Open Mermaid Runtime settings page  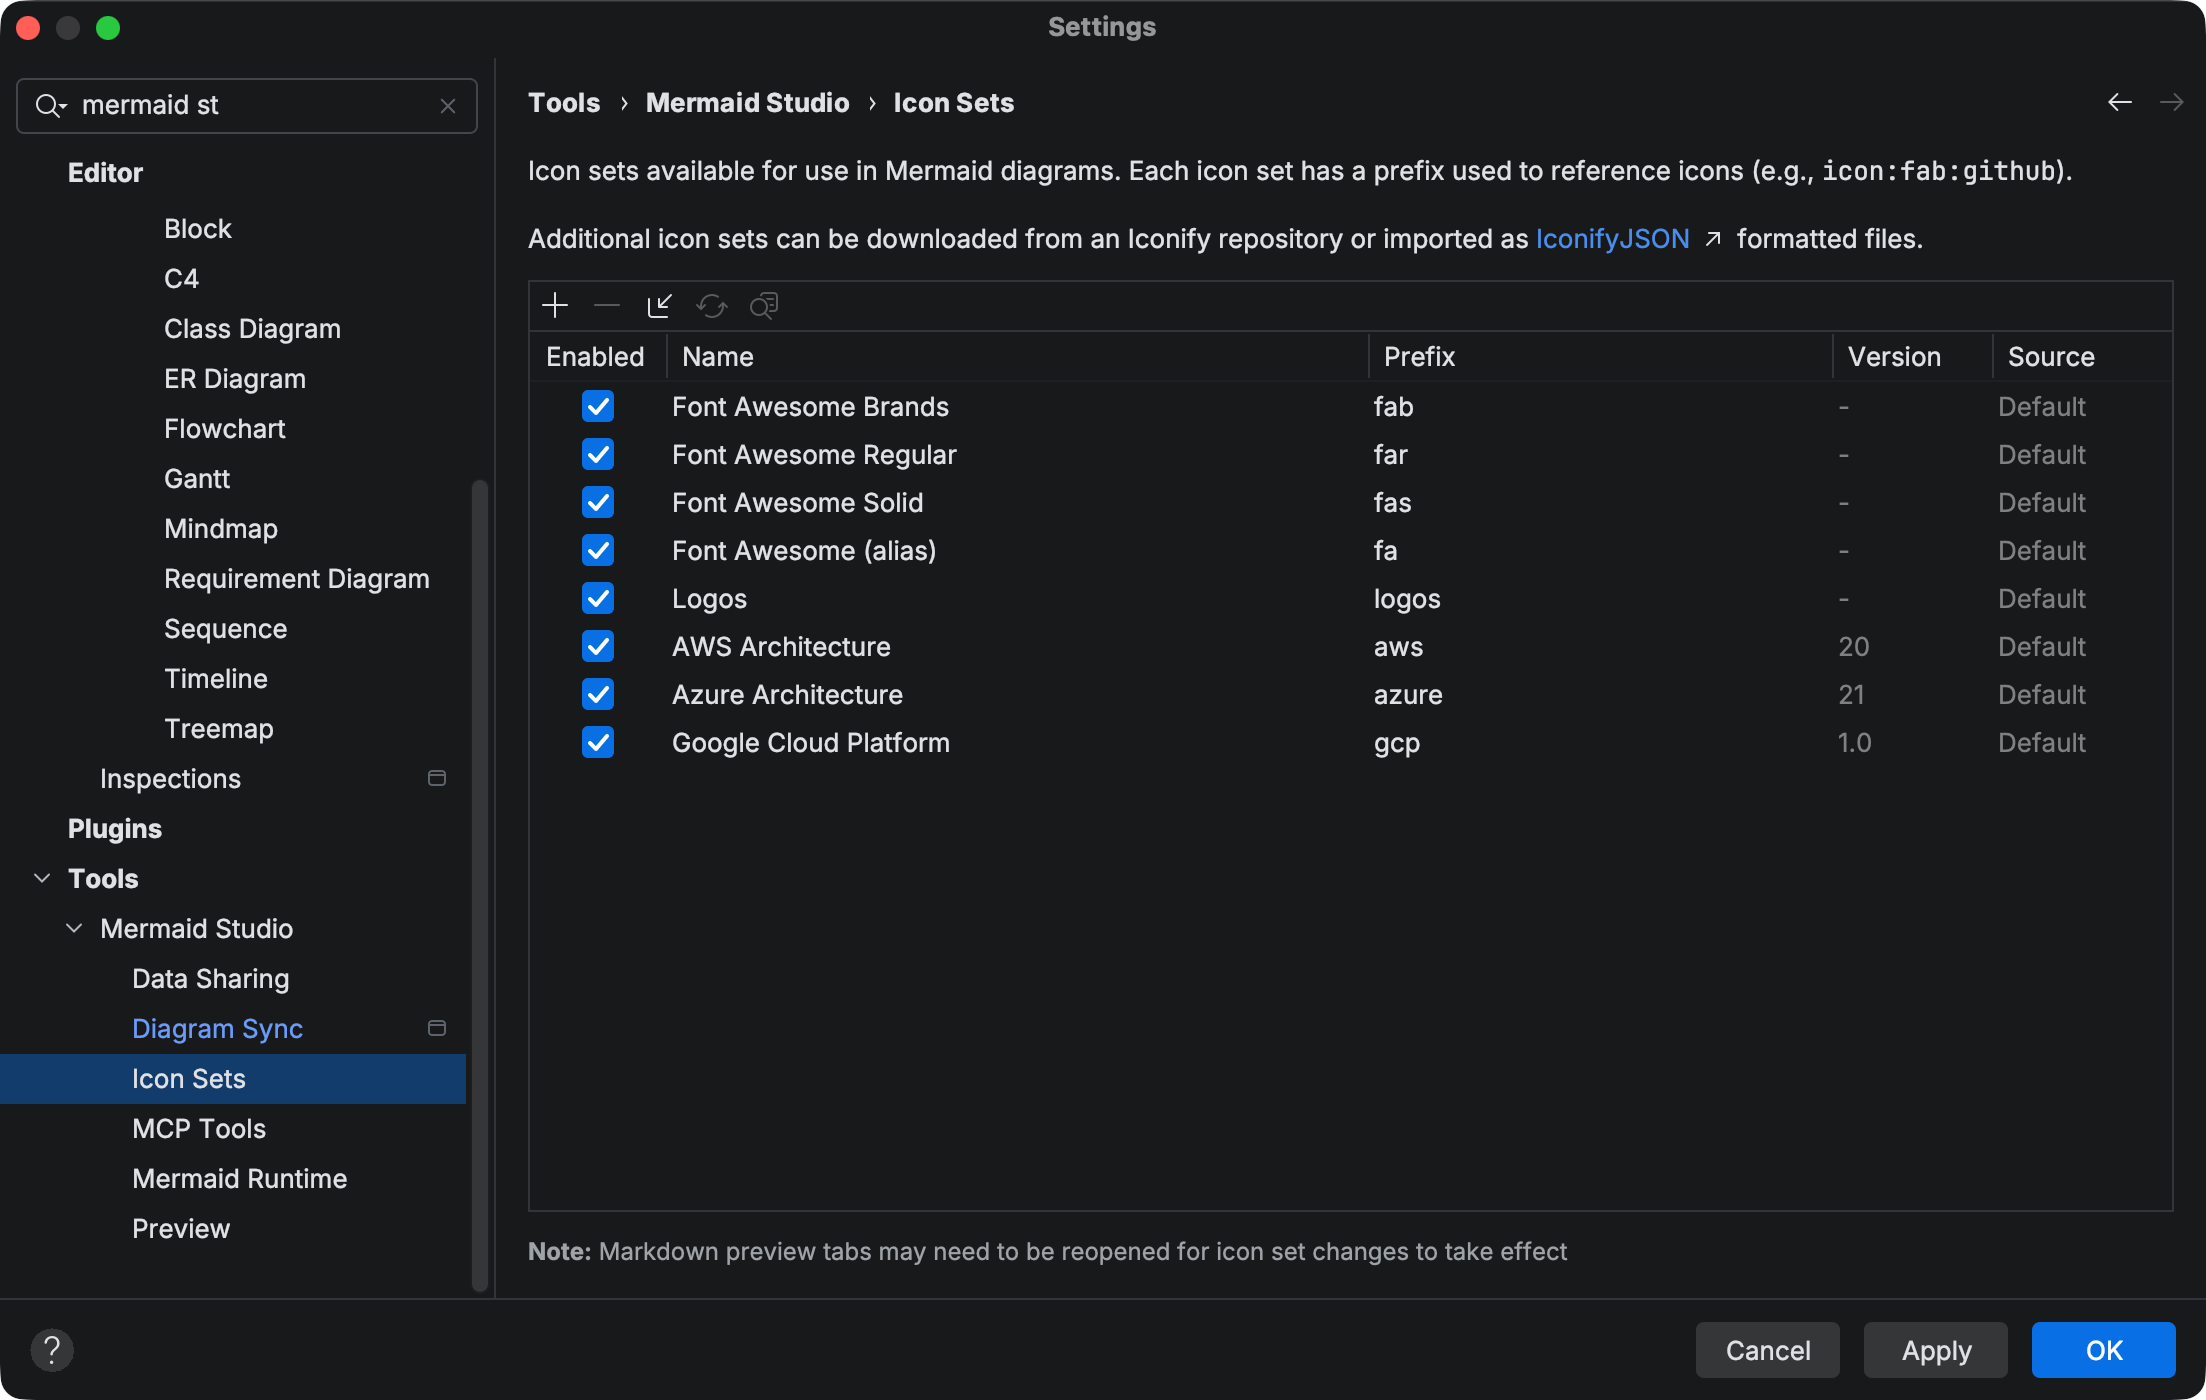point(239,1178)
